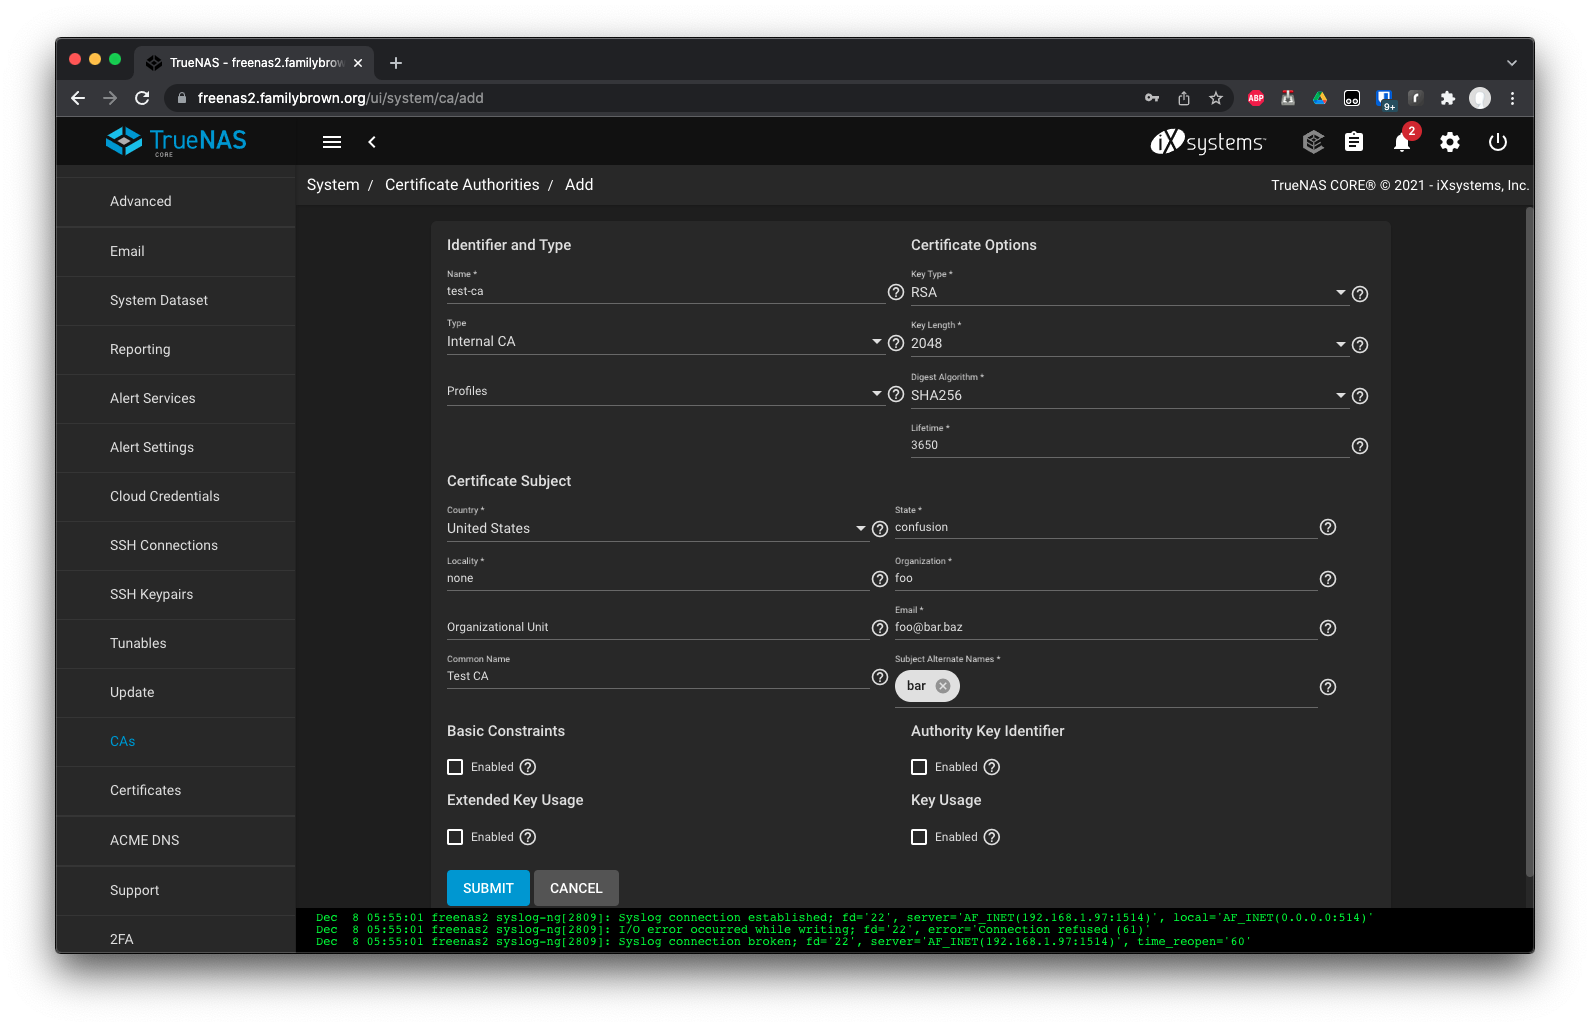Click the CANCEL button
Viewport: 1590px width, 1027px height.
pyautogui.click(x=576, y=888)
